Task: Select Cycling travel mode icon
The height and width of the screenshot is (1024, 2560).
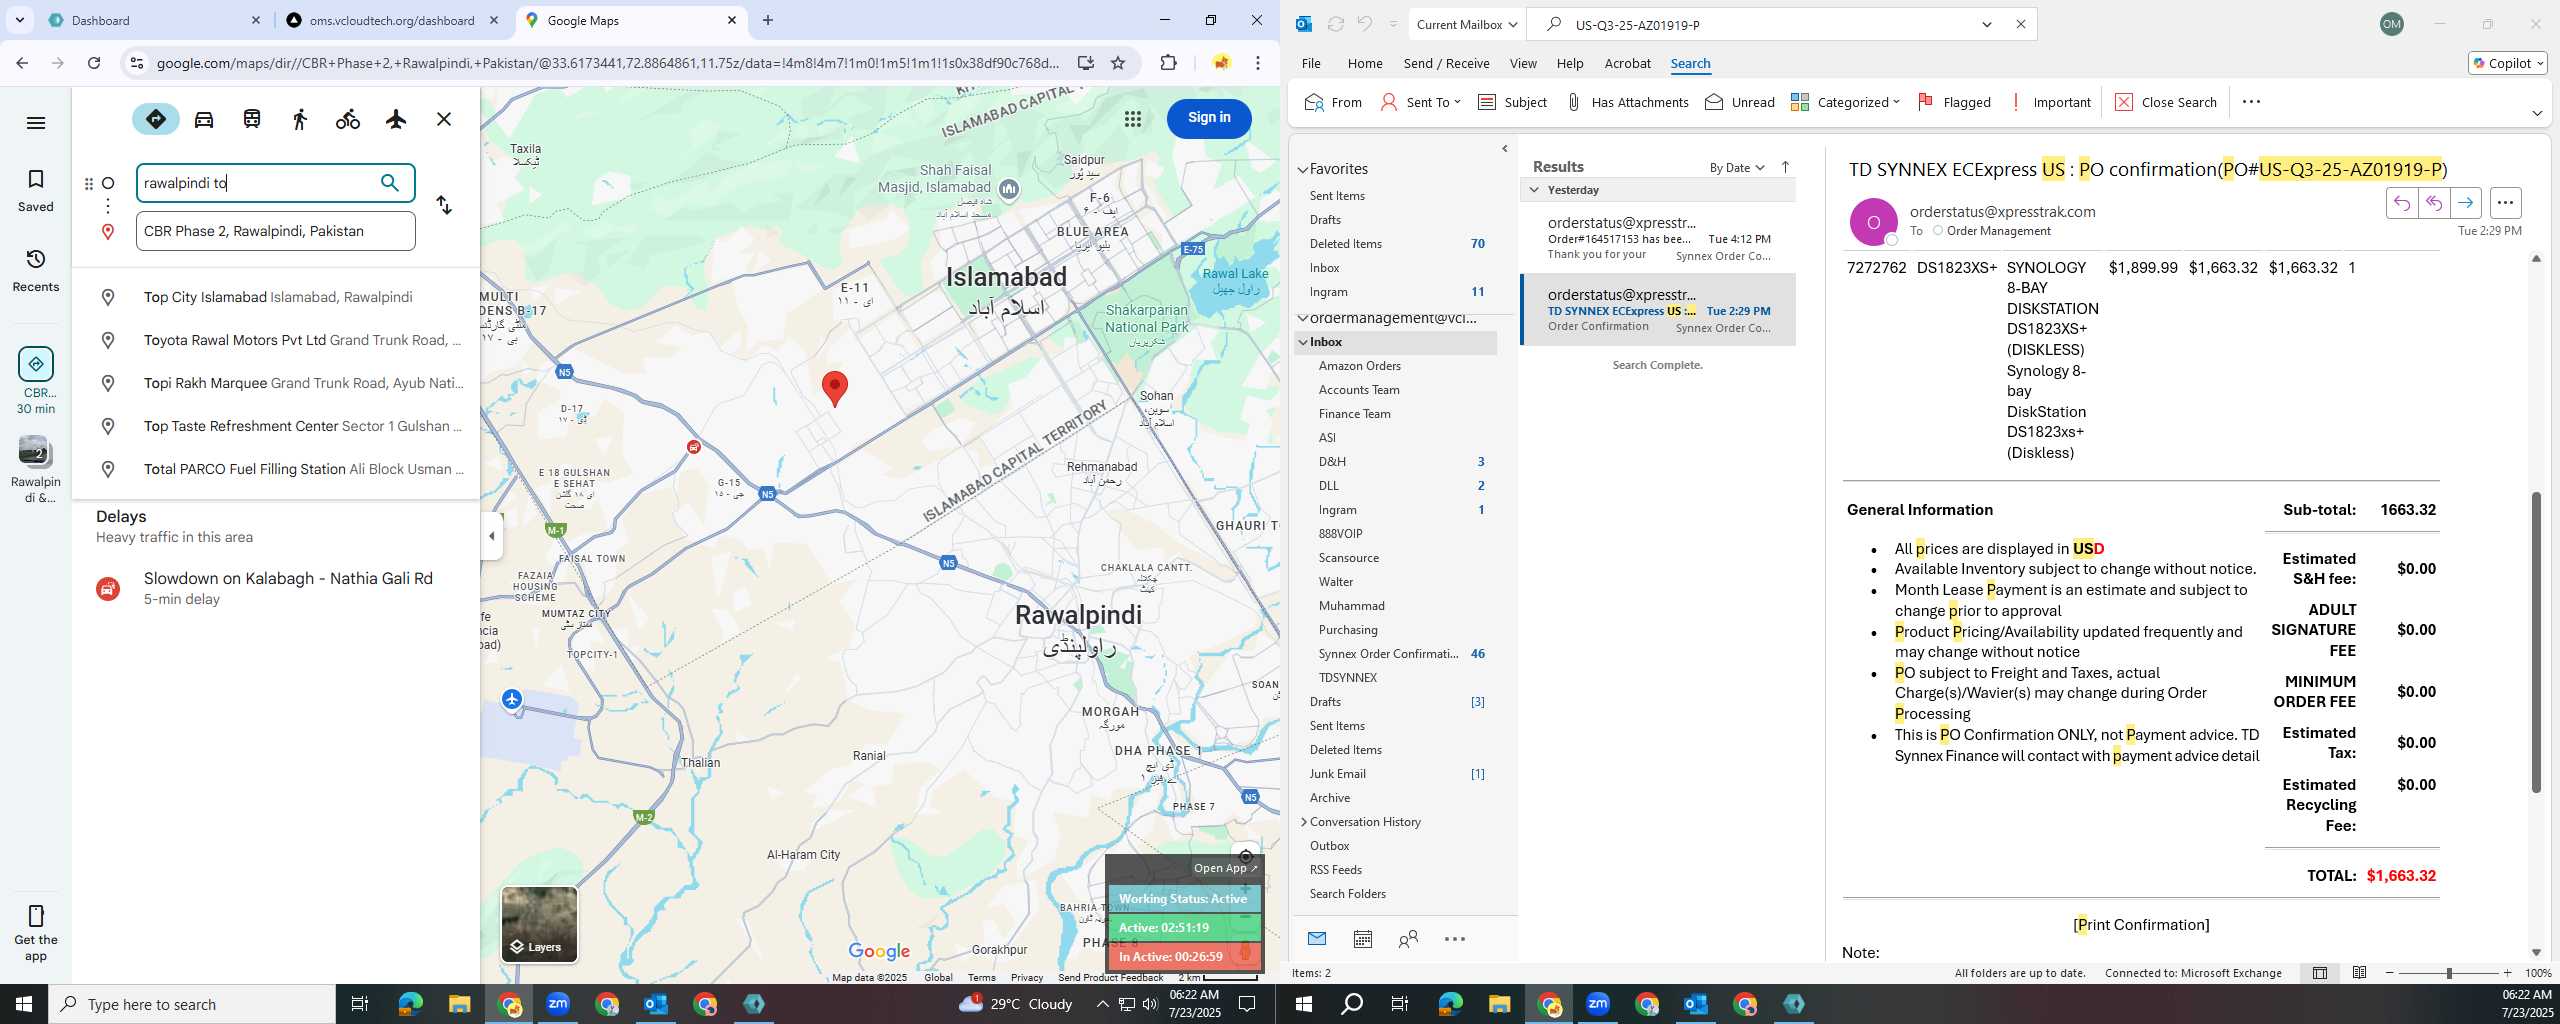Action: click(x=348, y=119)
